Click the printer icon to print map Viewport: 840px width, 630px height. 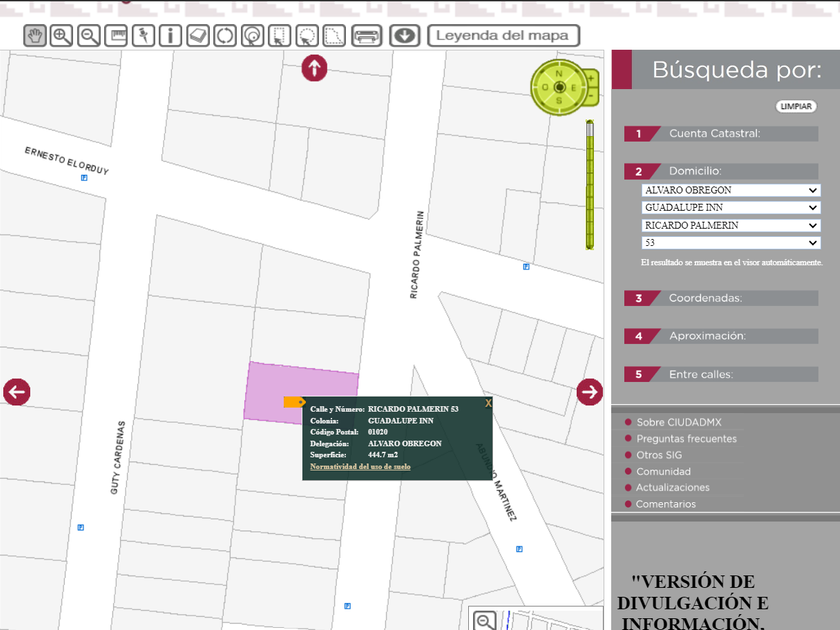(x=367, y=36)
